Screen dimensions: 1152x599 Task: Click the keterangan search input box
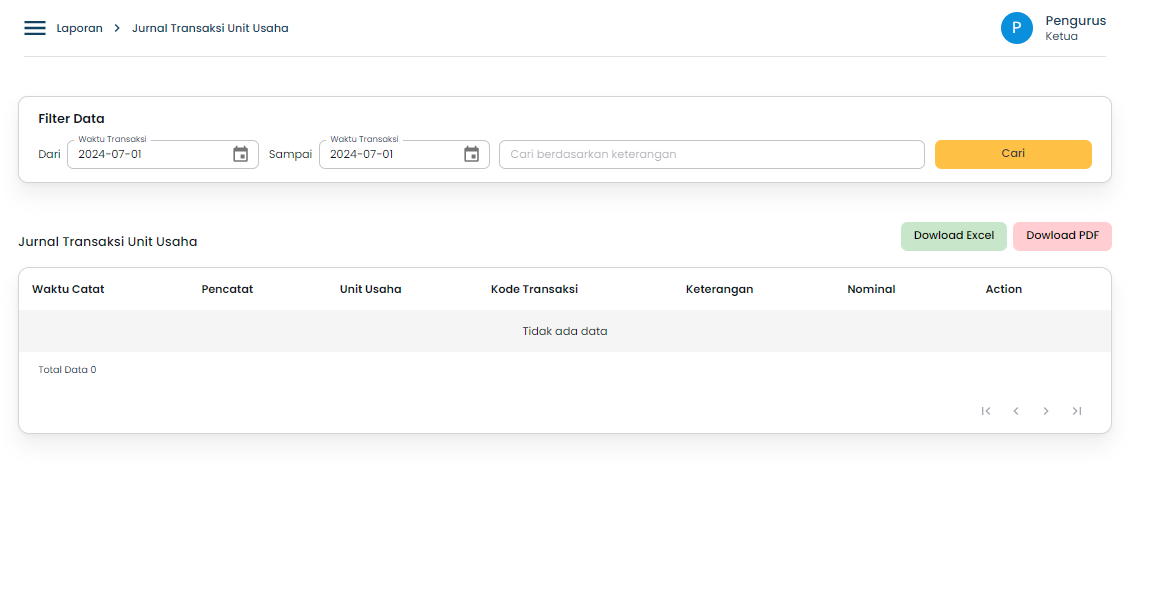711,154
